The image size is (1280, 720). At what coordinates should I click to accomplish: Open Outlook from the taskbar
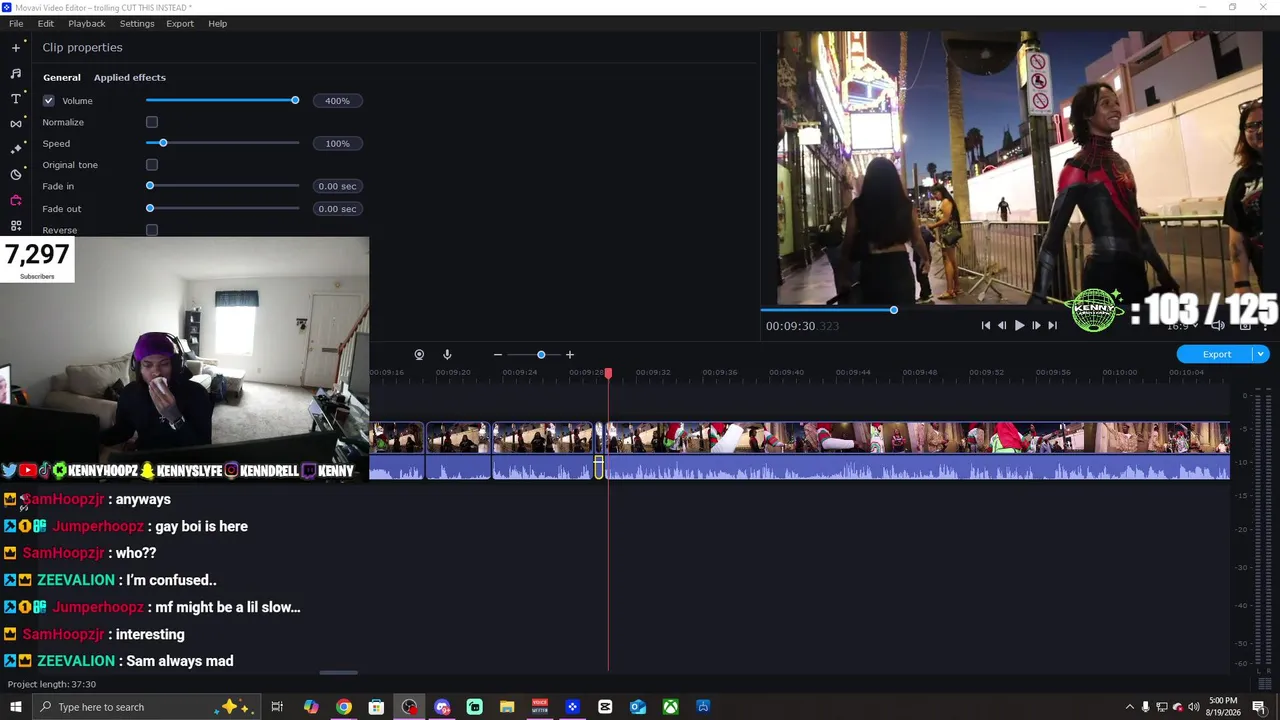[638, 707]
